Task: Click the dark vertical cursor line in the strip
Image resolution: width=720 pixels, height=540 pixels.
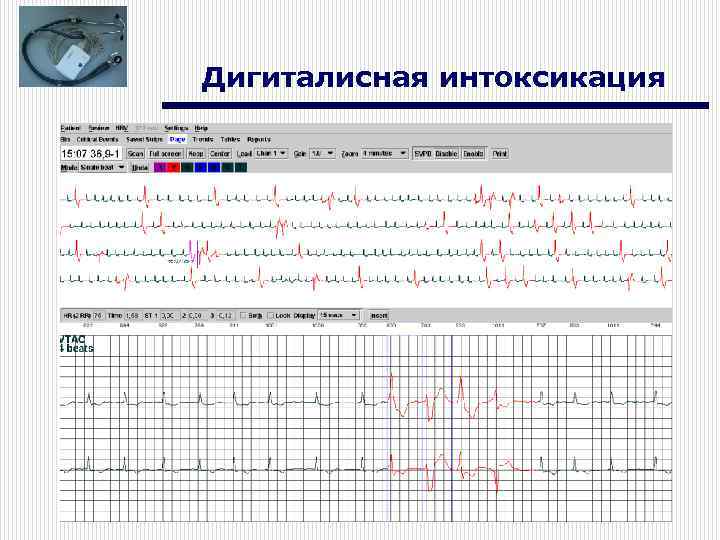Action: 451,428
